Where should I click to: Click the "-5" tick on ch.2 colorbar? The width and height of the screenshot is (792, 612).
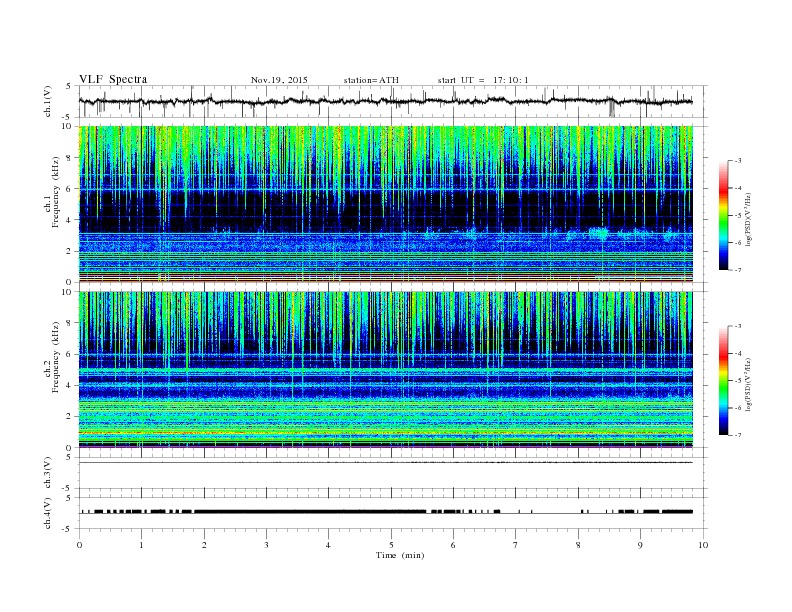coord(737,381)
